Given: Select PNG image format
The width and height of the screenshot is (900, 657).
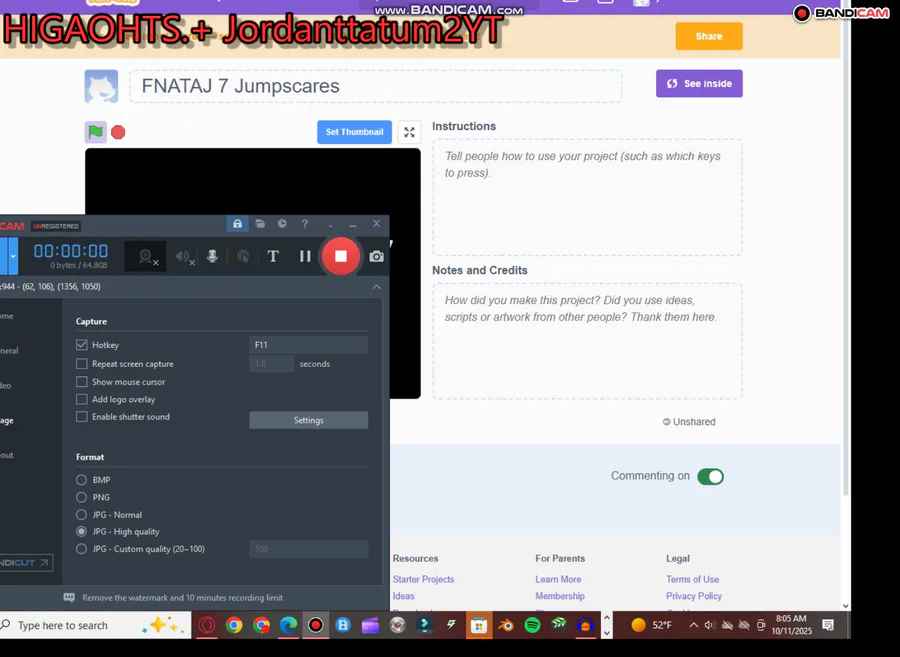Looking at the screenshot, I should pyautogui.click(x=82, y=497).
